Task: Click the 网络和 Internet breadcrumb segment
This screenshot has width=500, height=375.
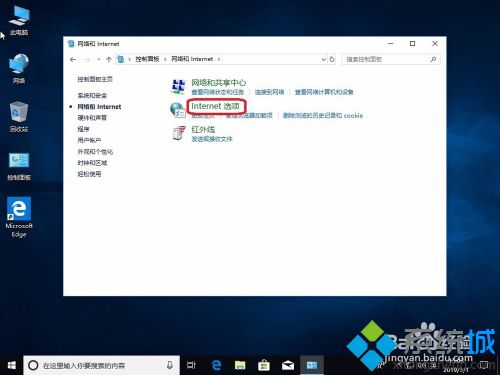Action: pyautogui.click(x=192, y=59)
